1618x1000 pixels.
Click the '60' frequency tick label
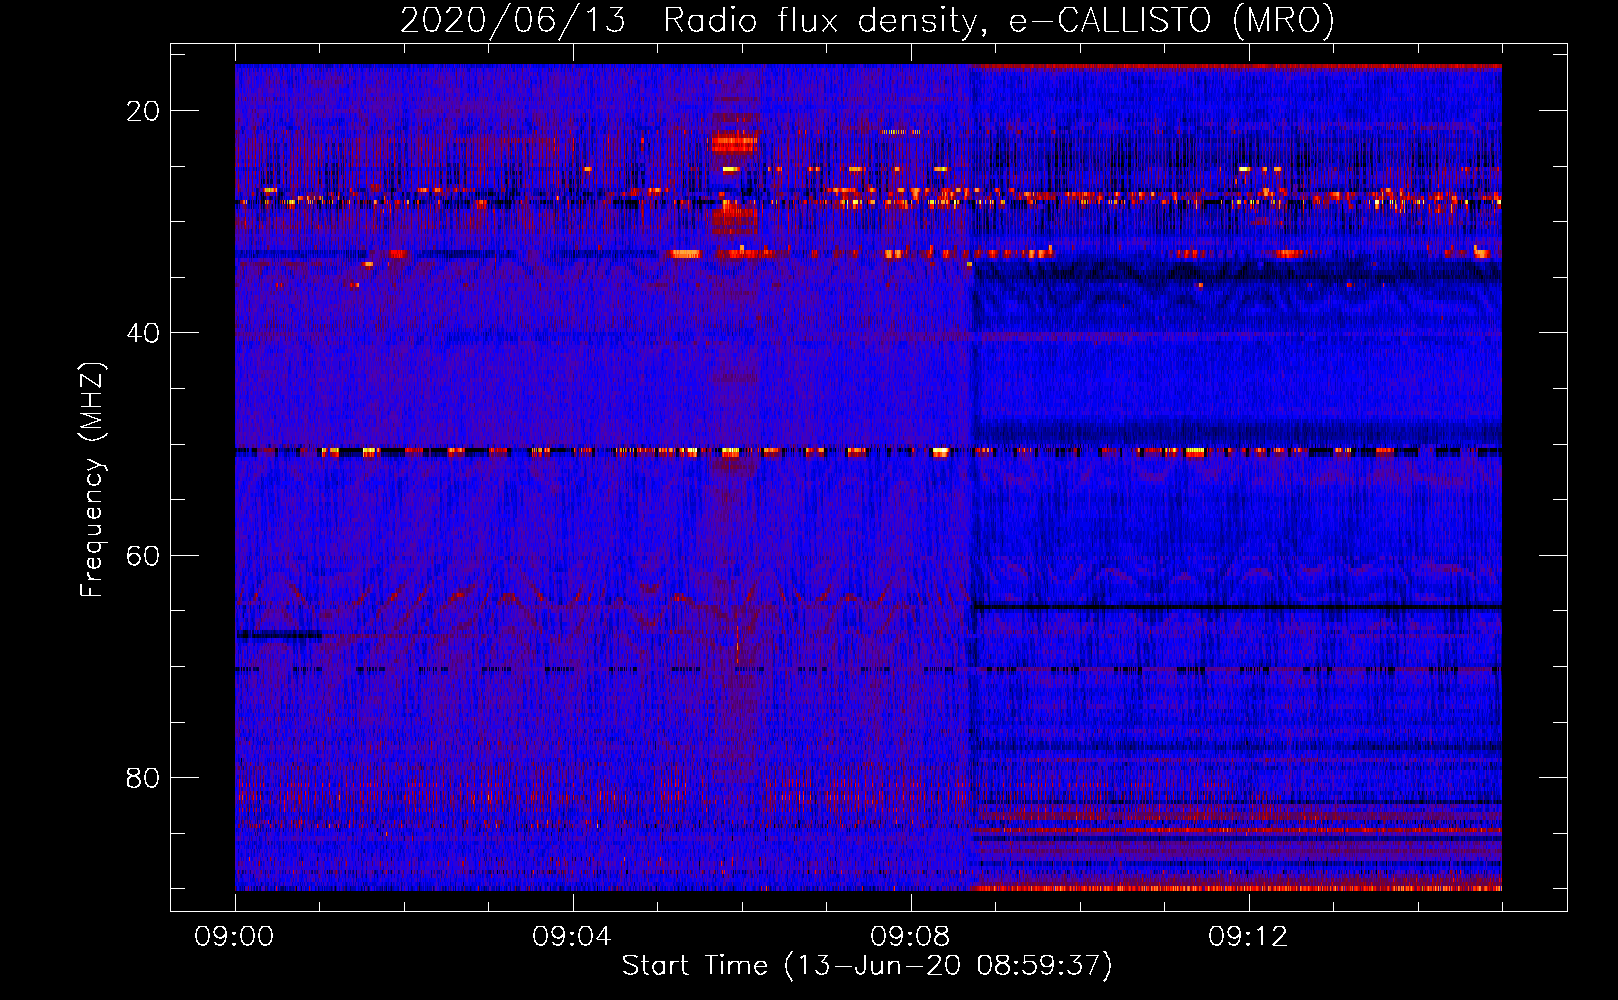[143, 555]
